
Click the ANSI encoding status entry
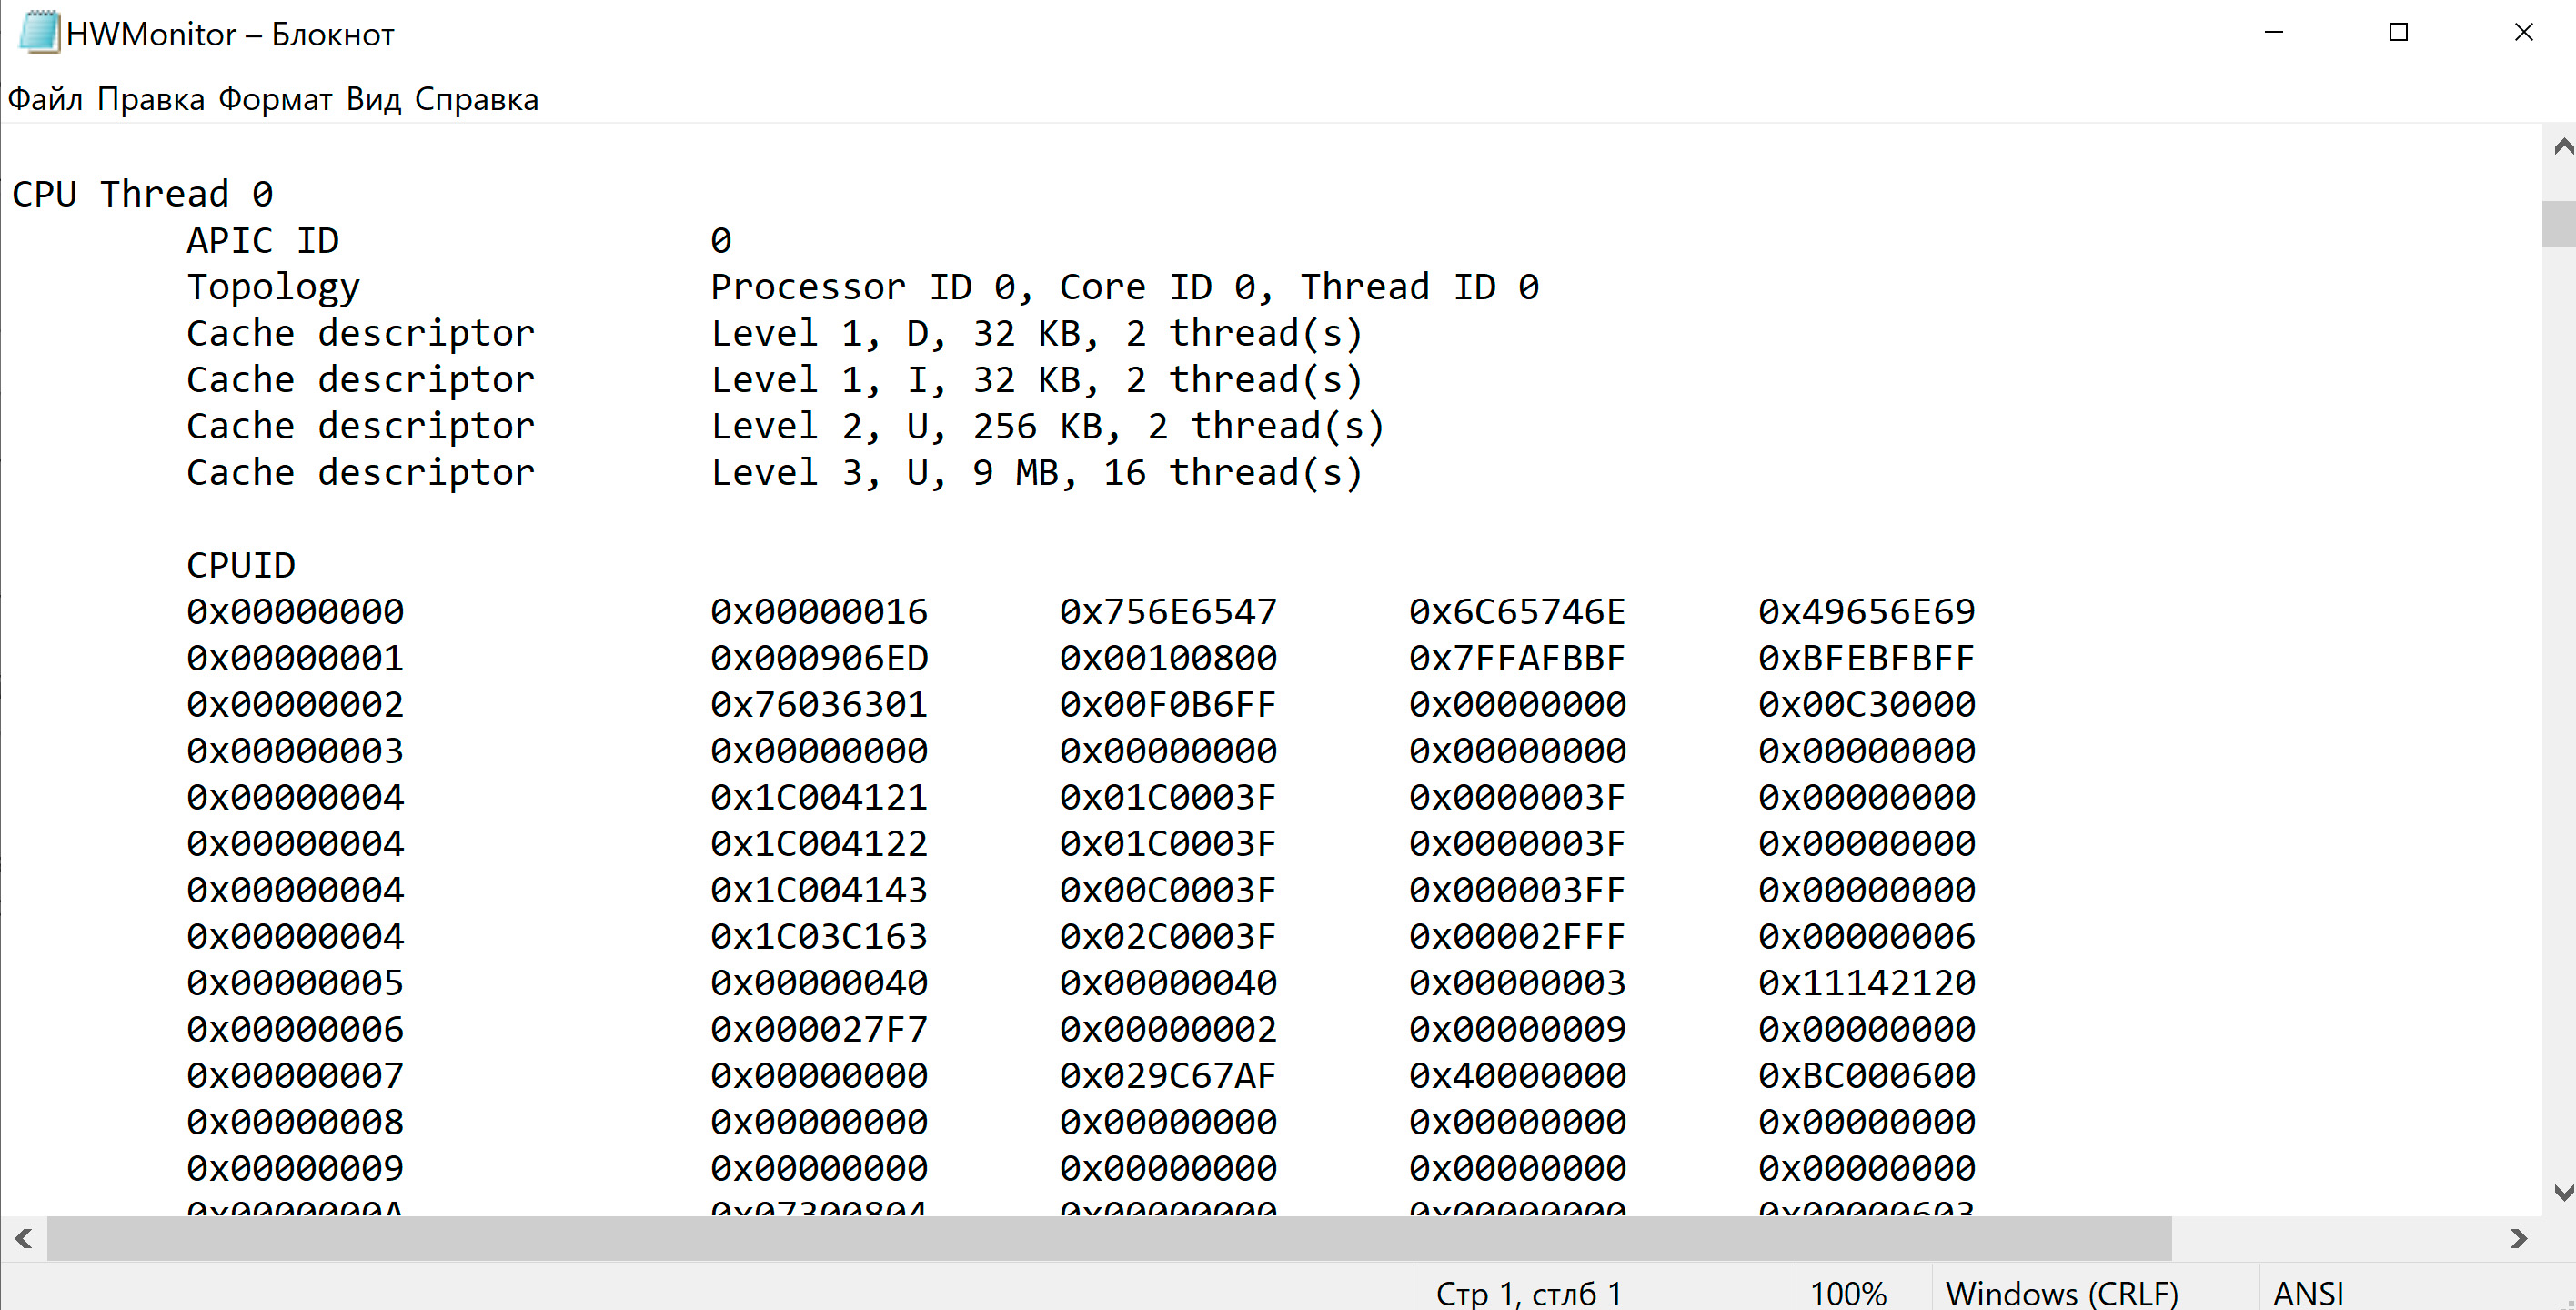coord(2308,1293)
